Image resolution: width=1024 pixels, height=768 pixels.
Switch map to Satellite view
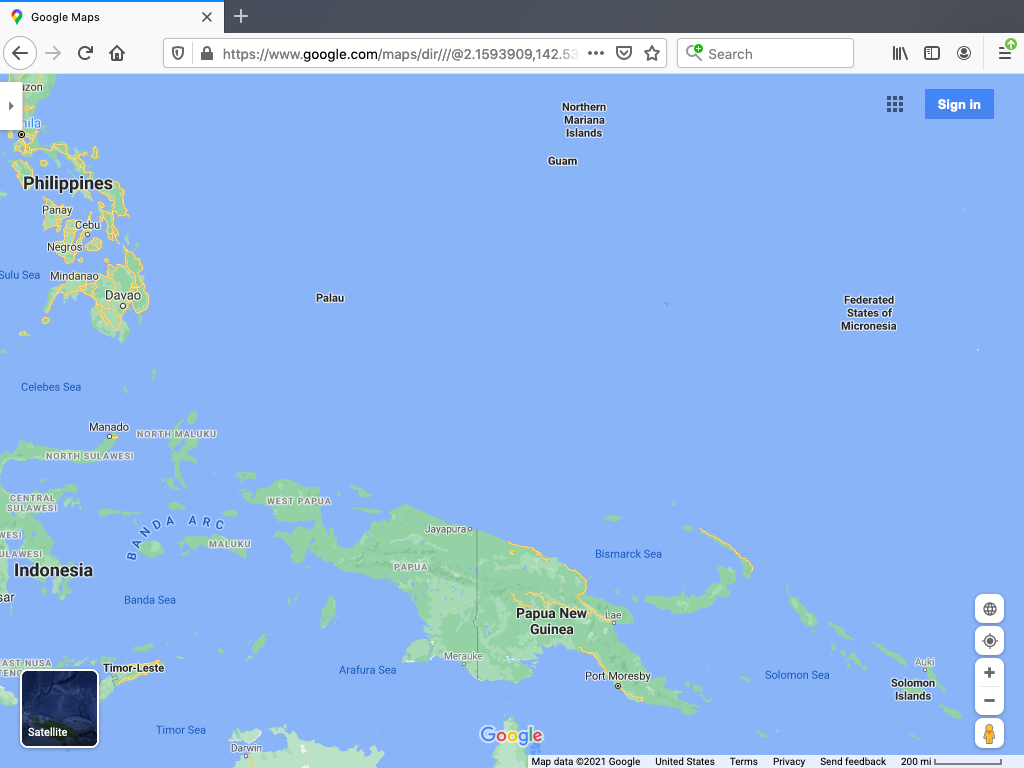point(60,709)
